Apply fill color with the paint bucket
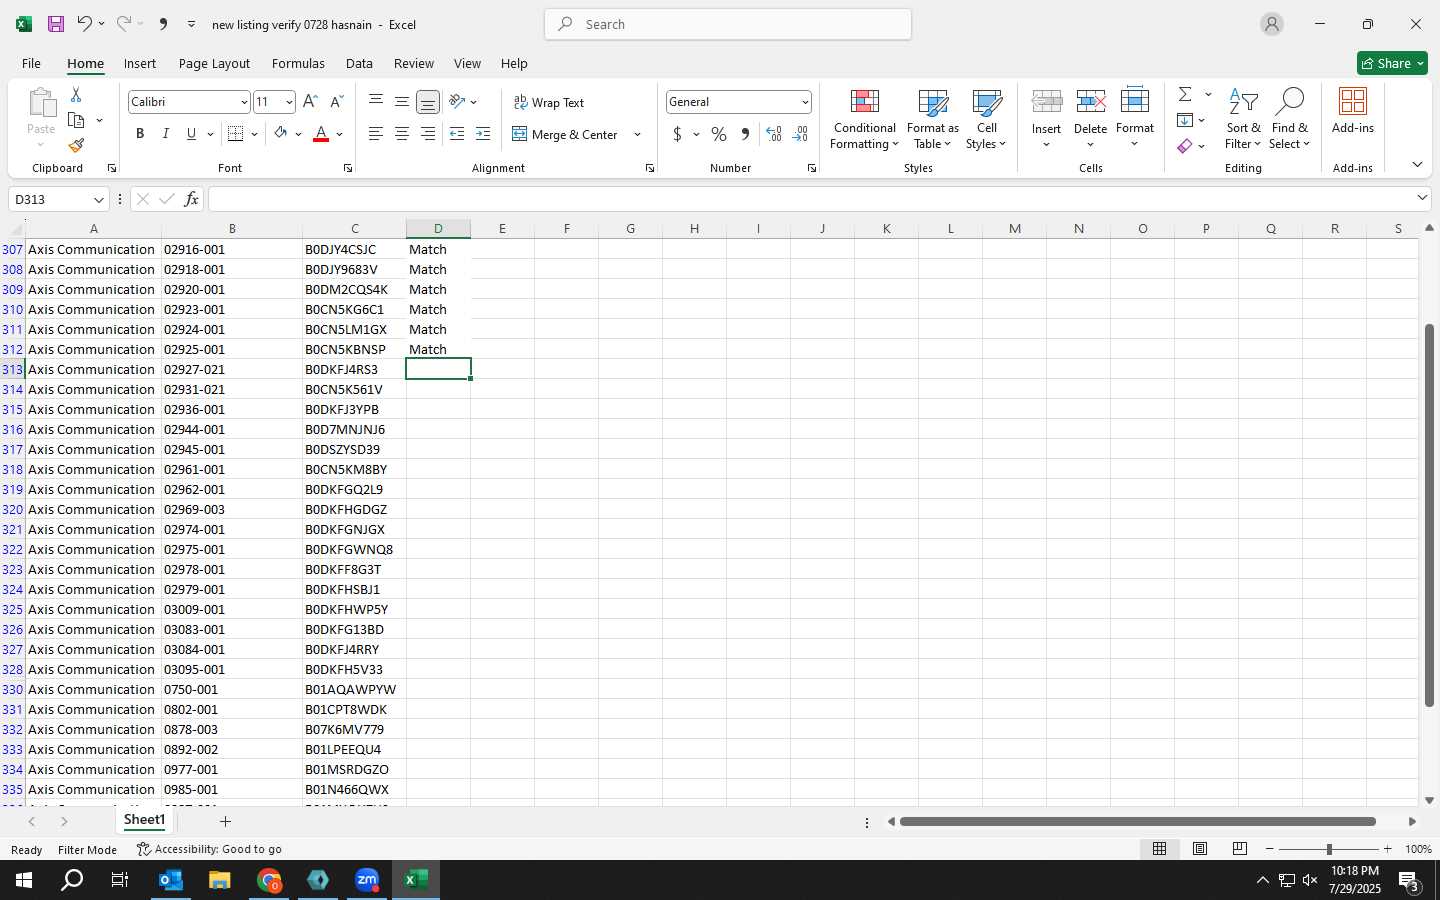The image size is (1440, 900). point(281,134)
